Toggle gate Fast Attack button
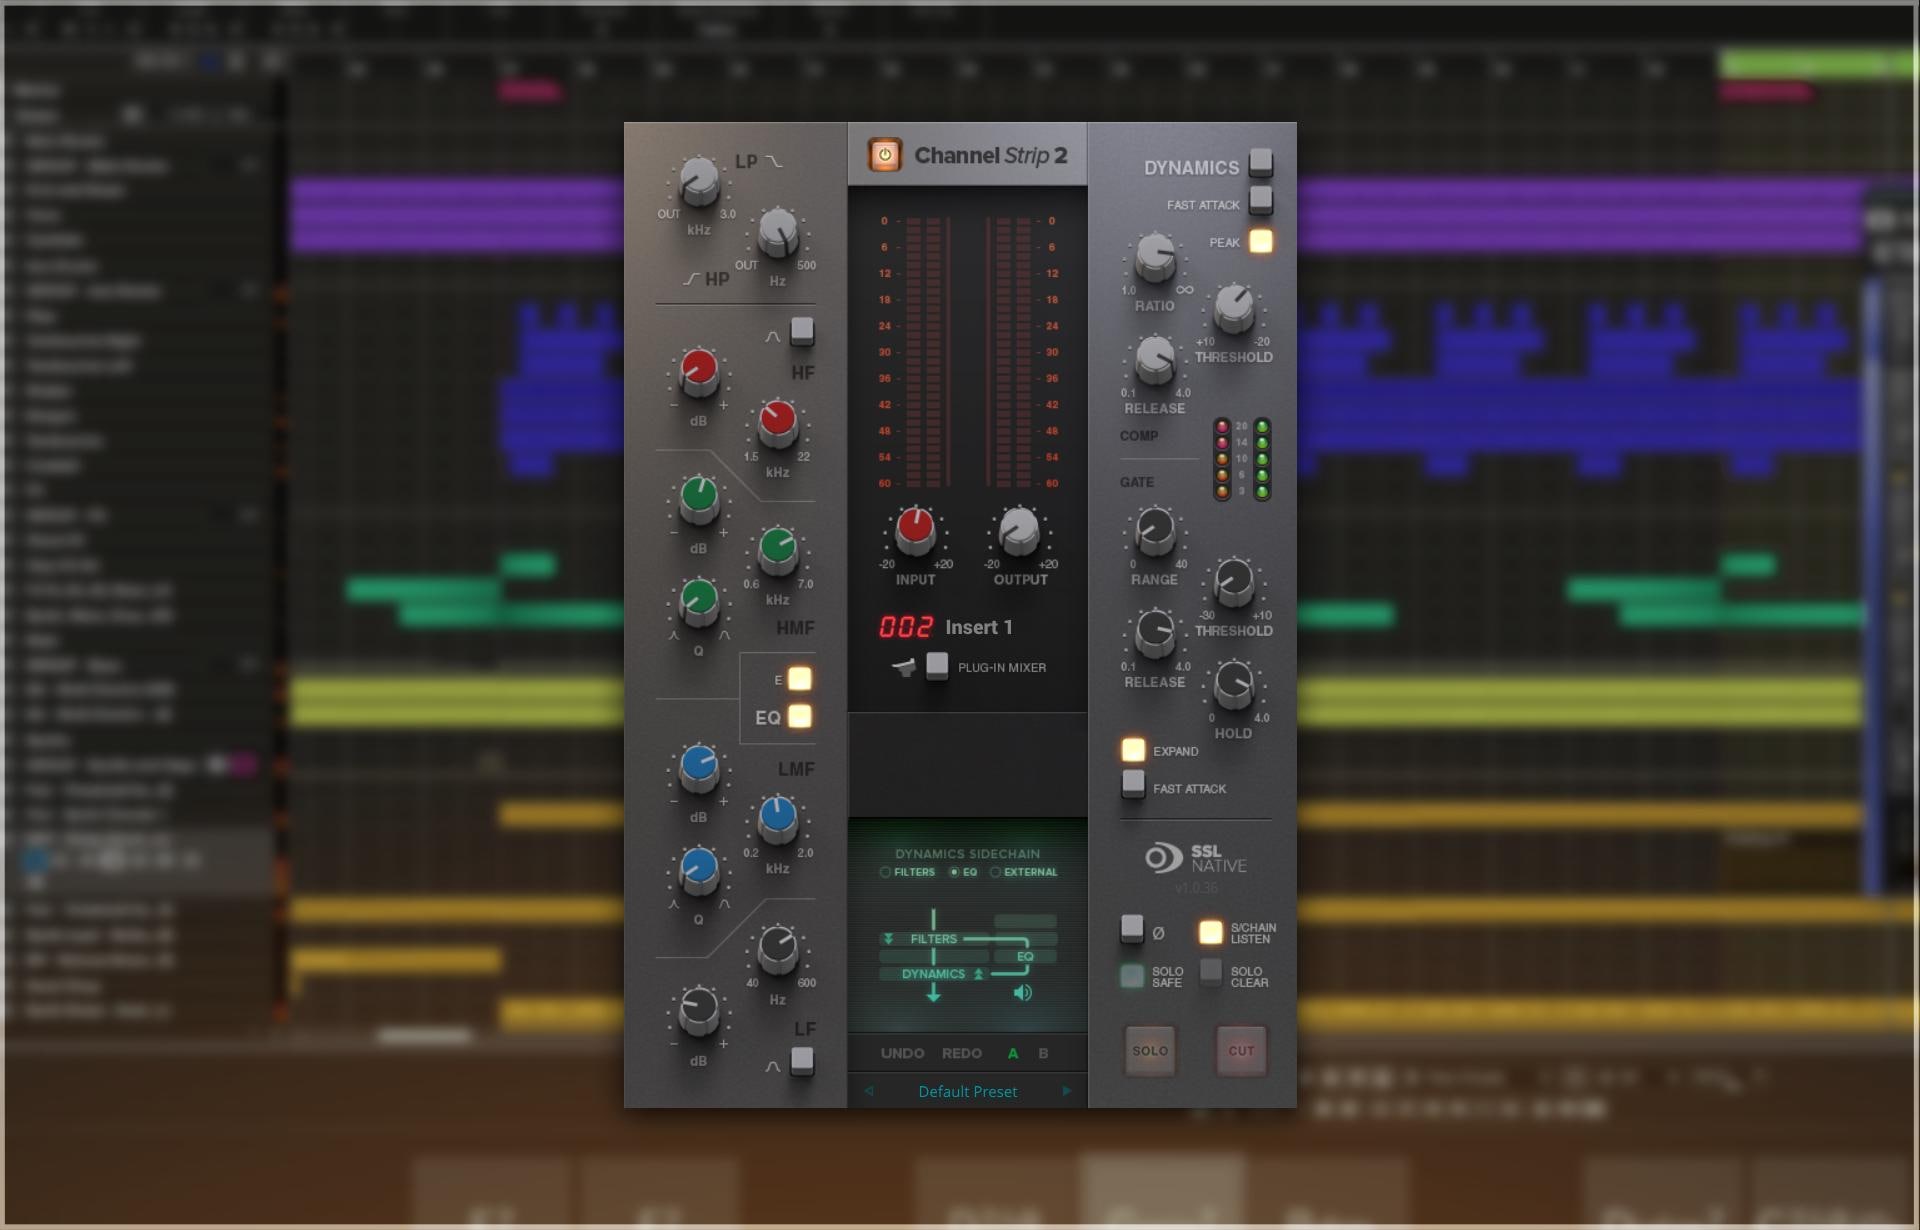 (1133, 784)
